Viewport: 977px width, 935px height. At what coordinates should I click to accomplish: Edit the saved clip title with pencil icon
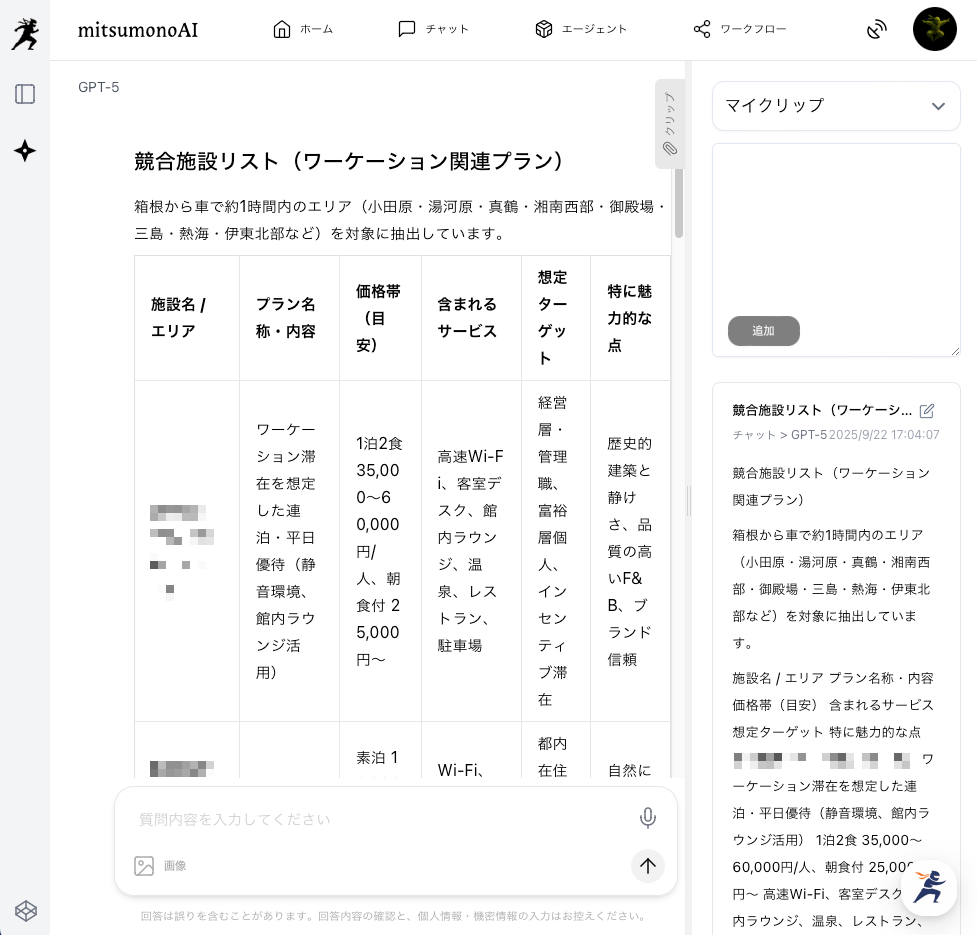pyautogui.click(x=927, y=411)
